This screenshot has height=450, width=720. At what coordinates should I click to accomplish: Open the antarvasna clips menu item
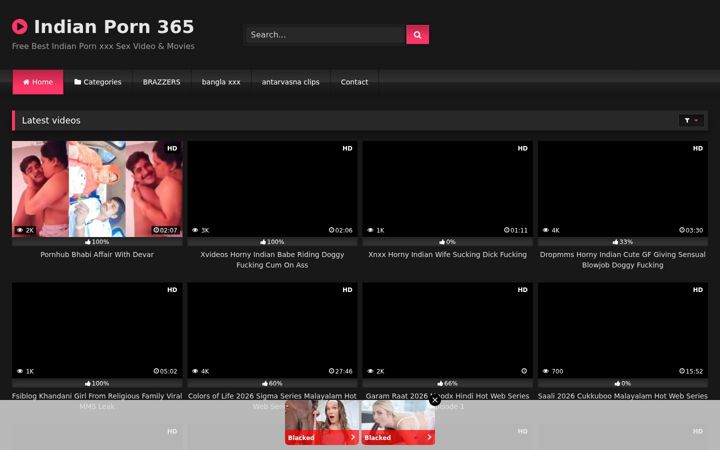pos(291,82)
